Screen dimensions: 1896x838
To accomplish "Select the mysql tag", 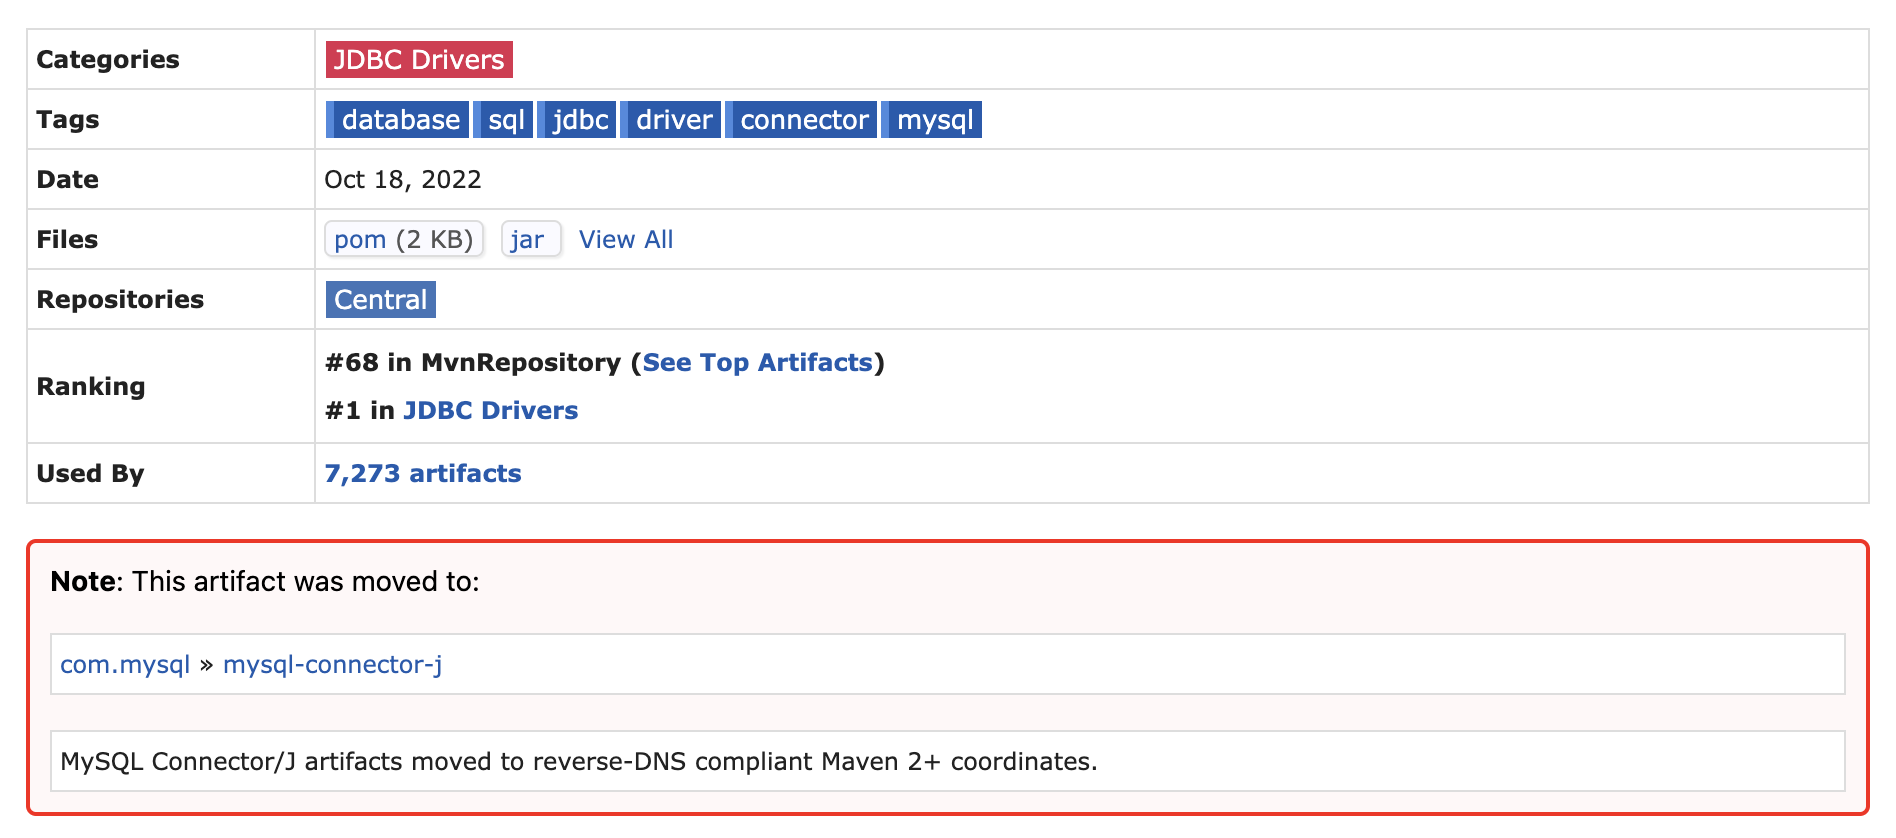I will tap(932, 120).
